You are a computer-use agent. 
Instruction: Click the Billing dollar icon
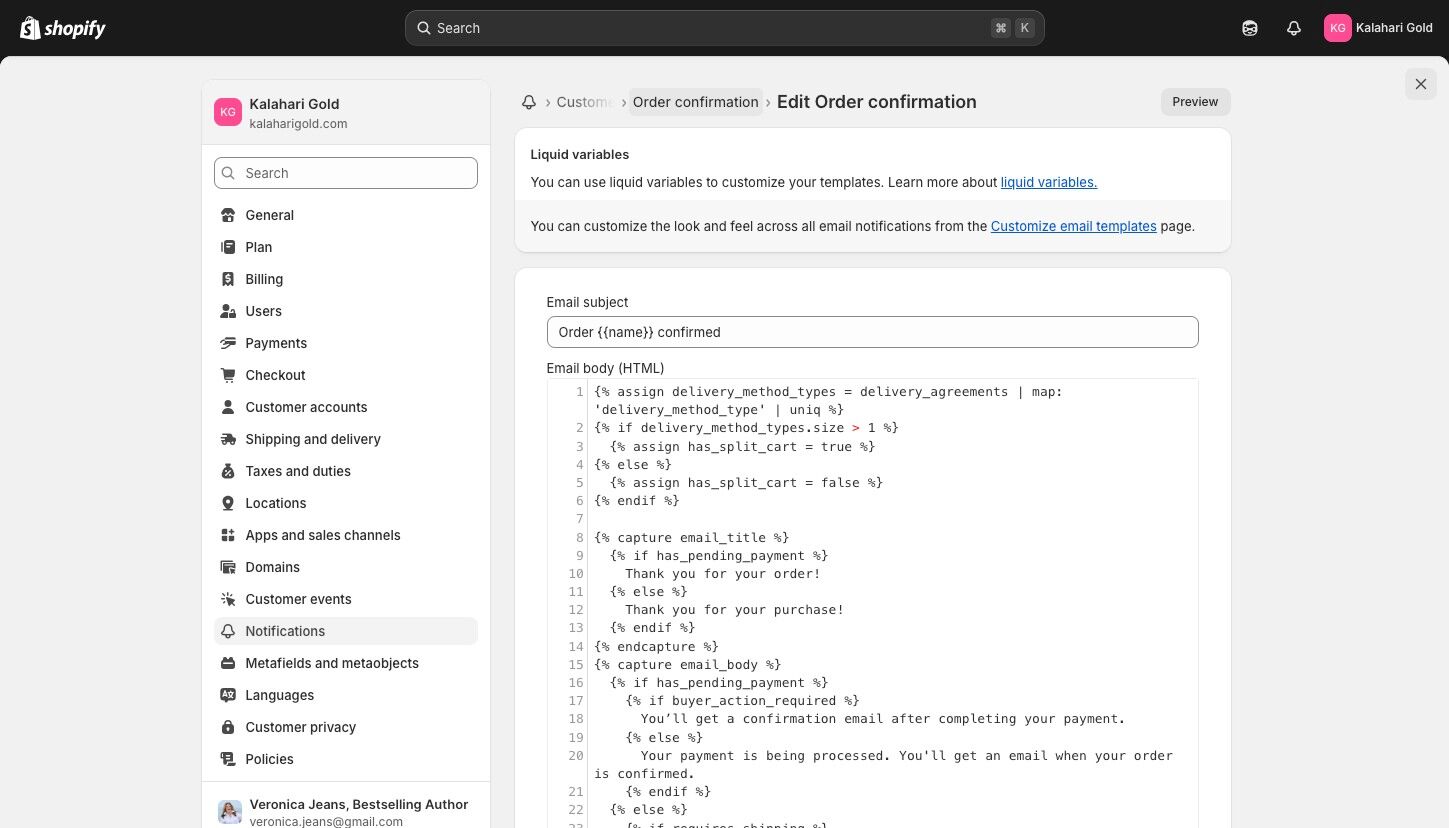click(x=228, y=279)
